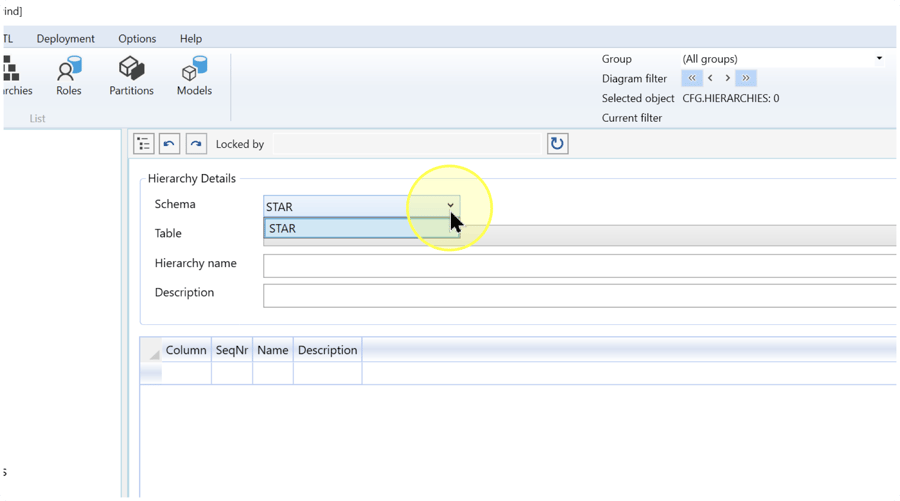Open the Models list
Screen dimensions: 900x501
(194, 76)
